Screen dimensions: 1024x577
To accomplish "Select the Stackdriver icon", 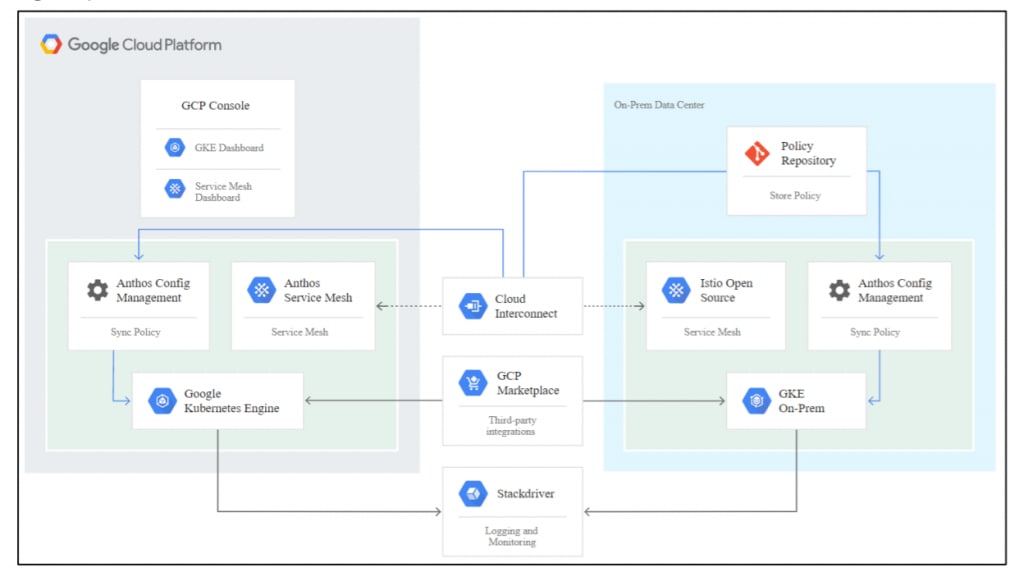I will [x=473, y=493].
